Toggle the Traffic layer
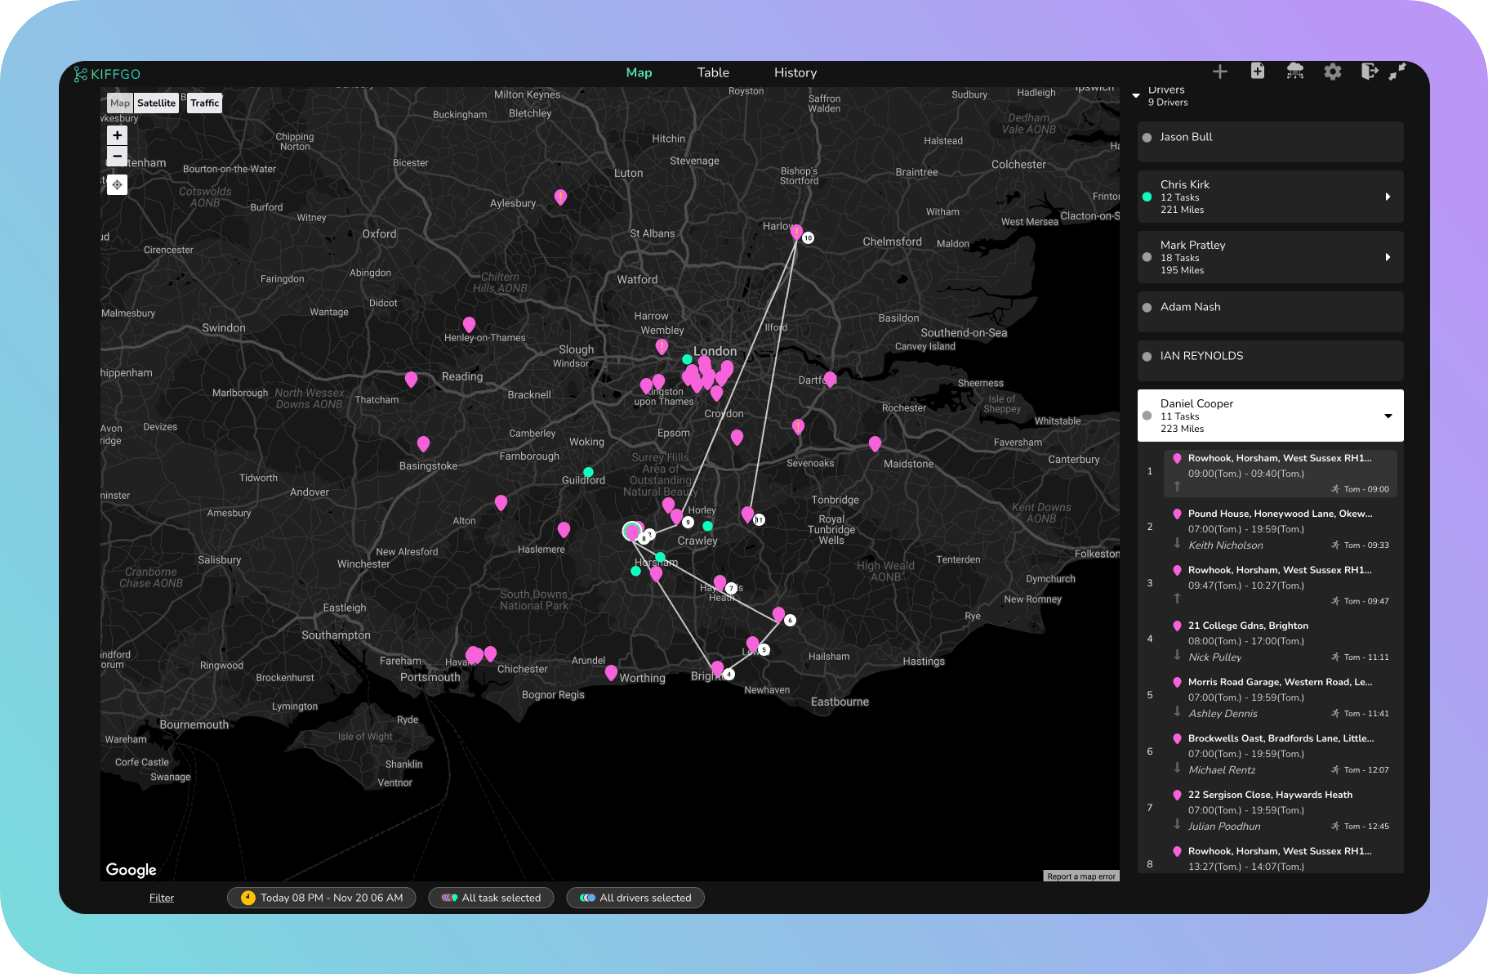Viewport: 1488px width, 974px height. coord(205,103)
